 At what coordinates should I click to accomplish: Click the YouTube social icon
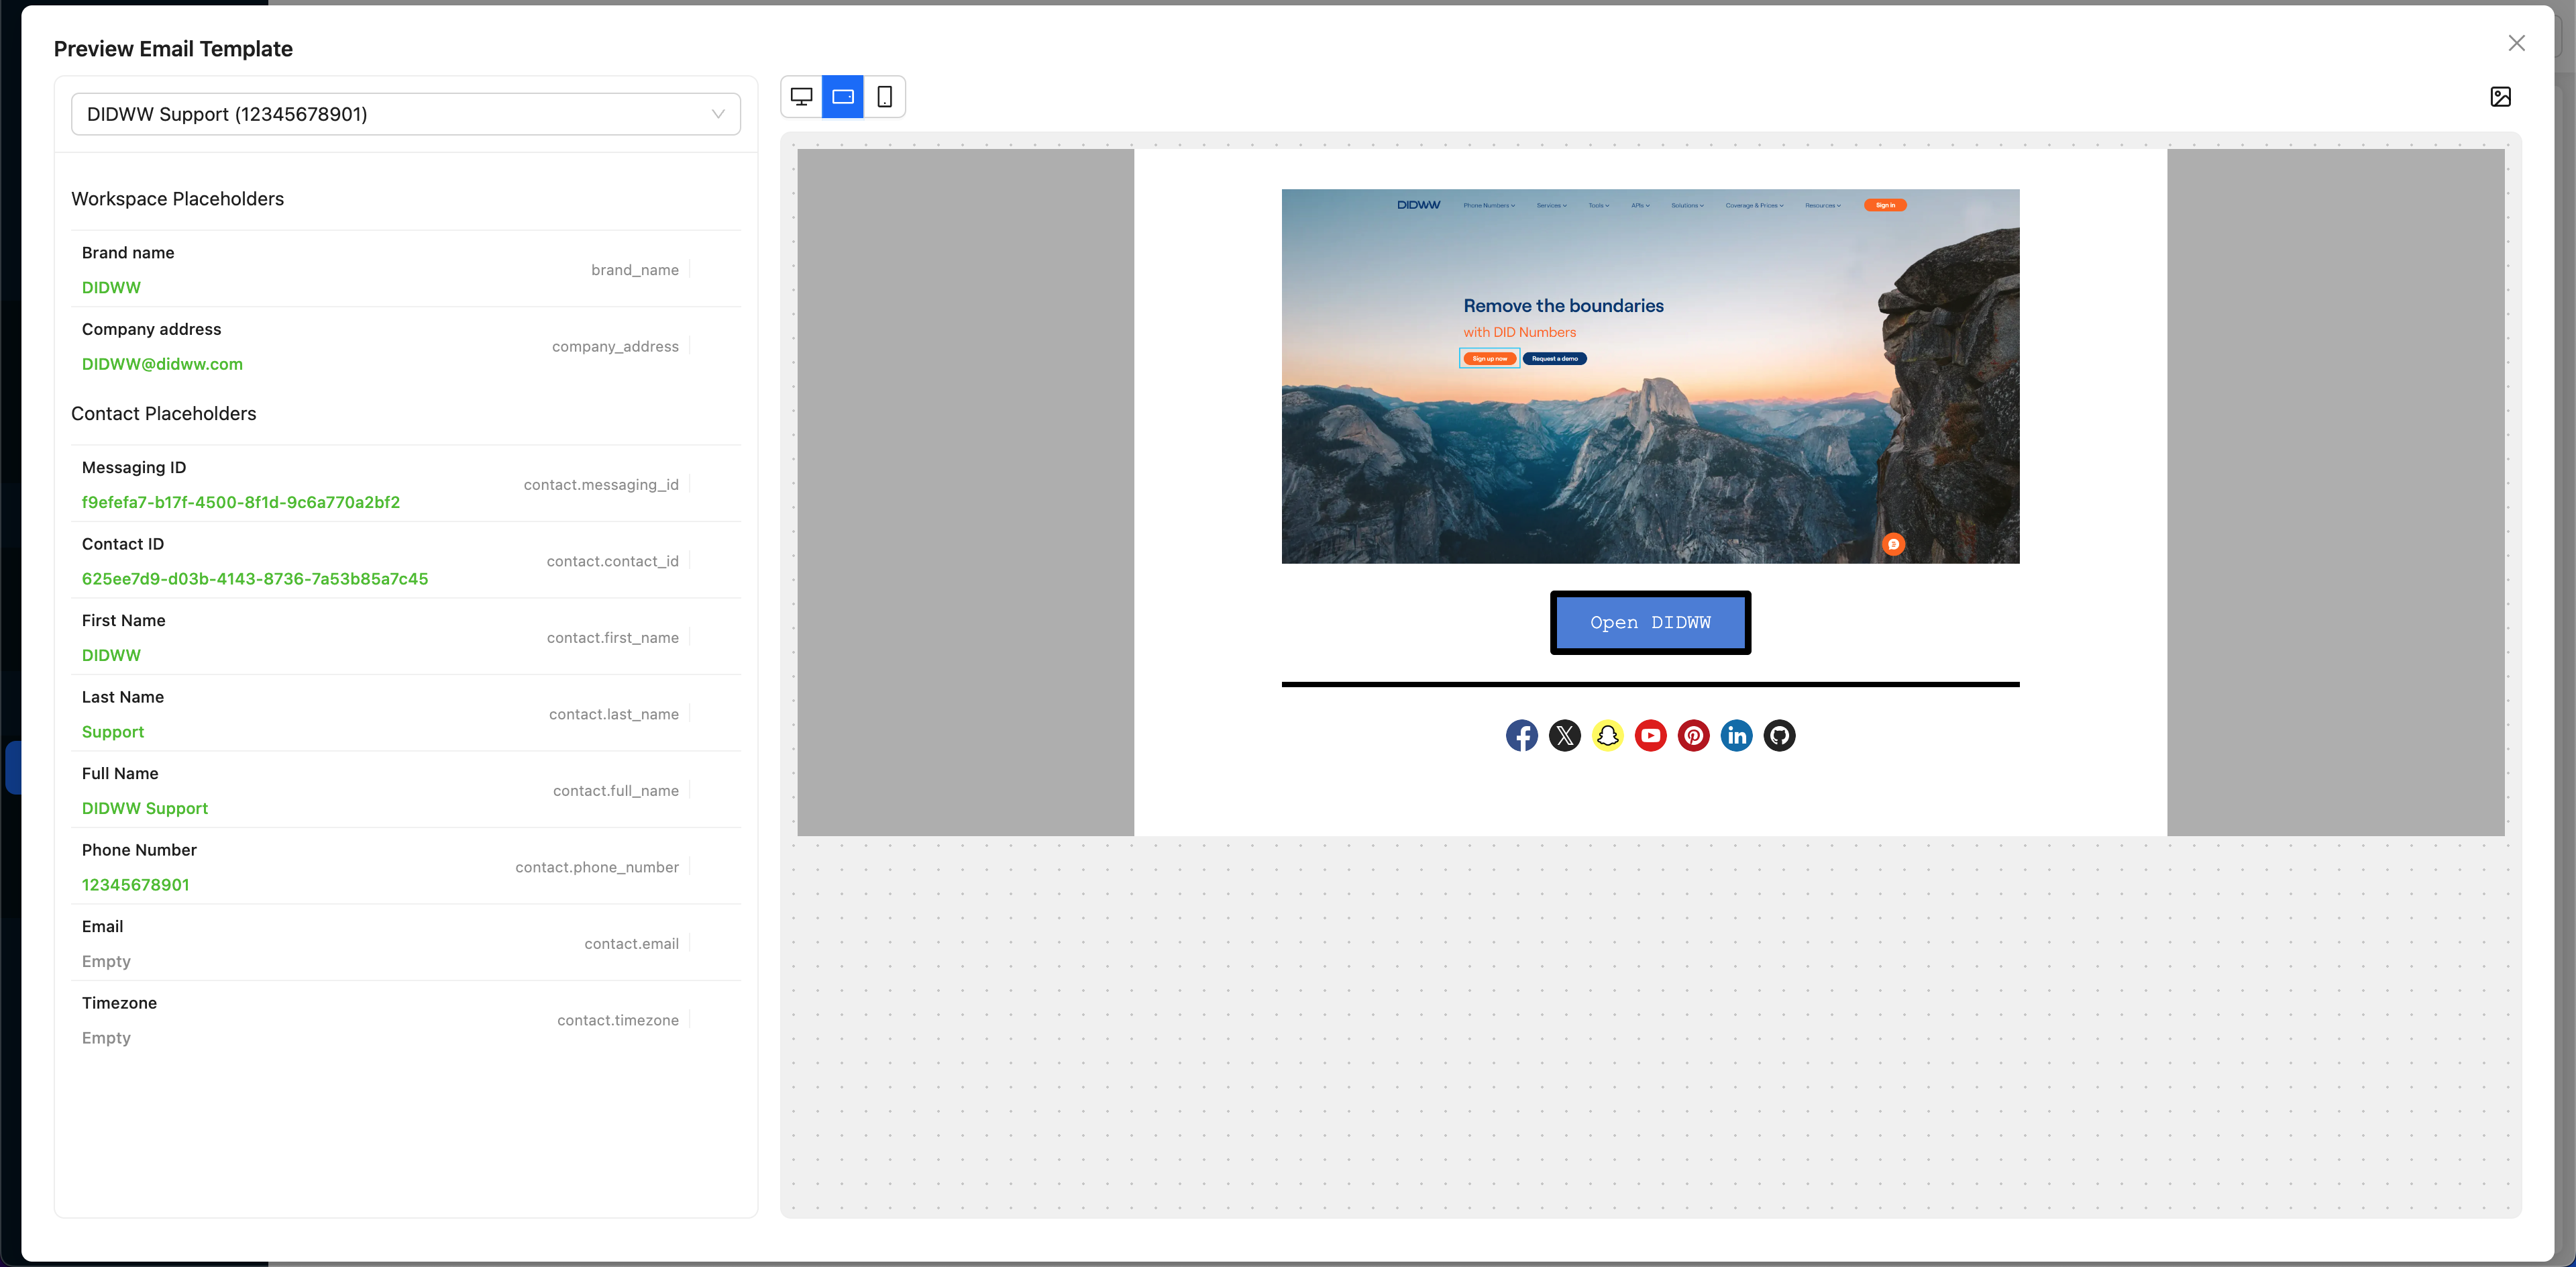click(1650, 736)
